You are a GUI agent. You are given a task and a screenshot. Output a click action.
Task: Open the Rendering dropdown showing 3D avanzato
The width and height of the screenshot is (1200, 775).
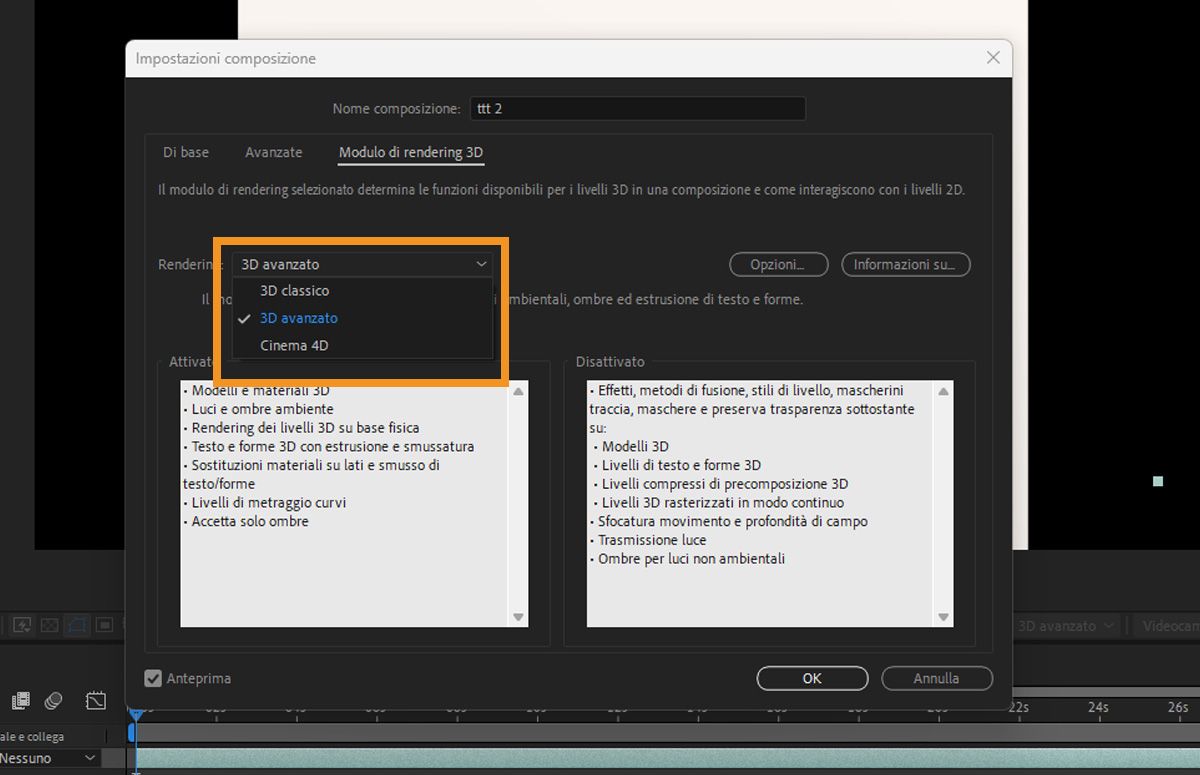pos(363,264)
